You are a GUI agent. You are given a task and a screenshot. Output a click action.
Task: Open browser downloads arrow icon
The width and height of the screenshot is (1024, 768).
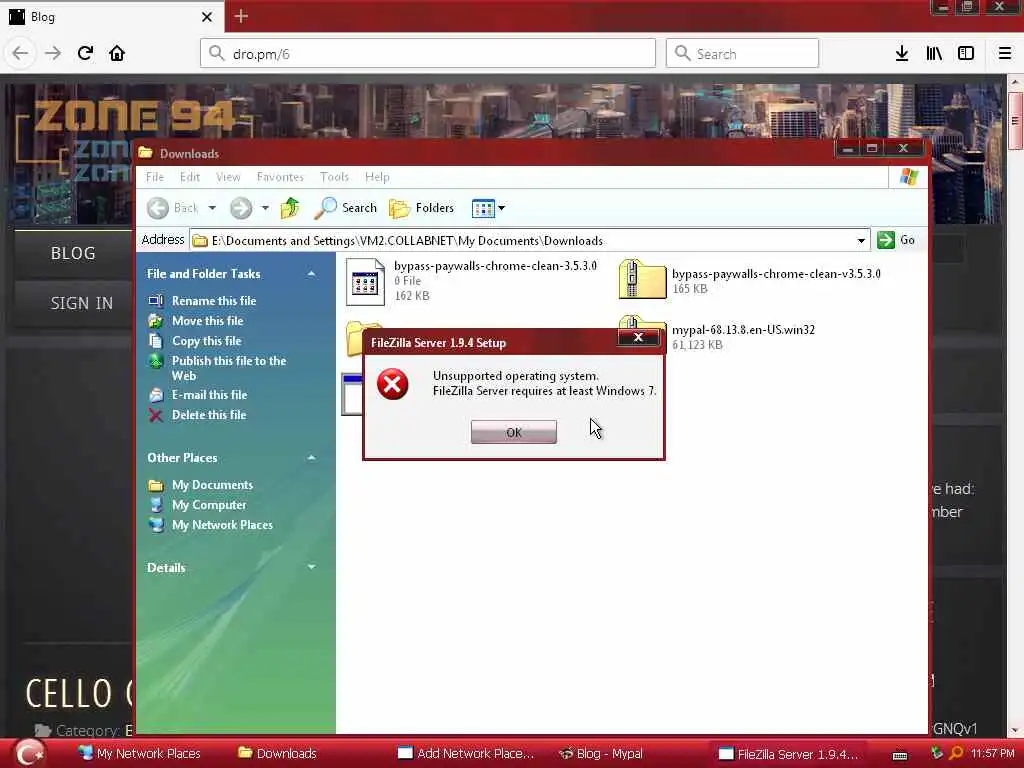[901, 54]
